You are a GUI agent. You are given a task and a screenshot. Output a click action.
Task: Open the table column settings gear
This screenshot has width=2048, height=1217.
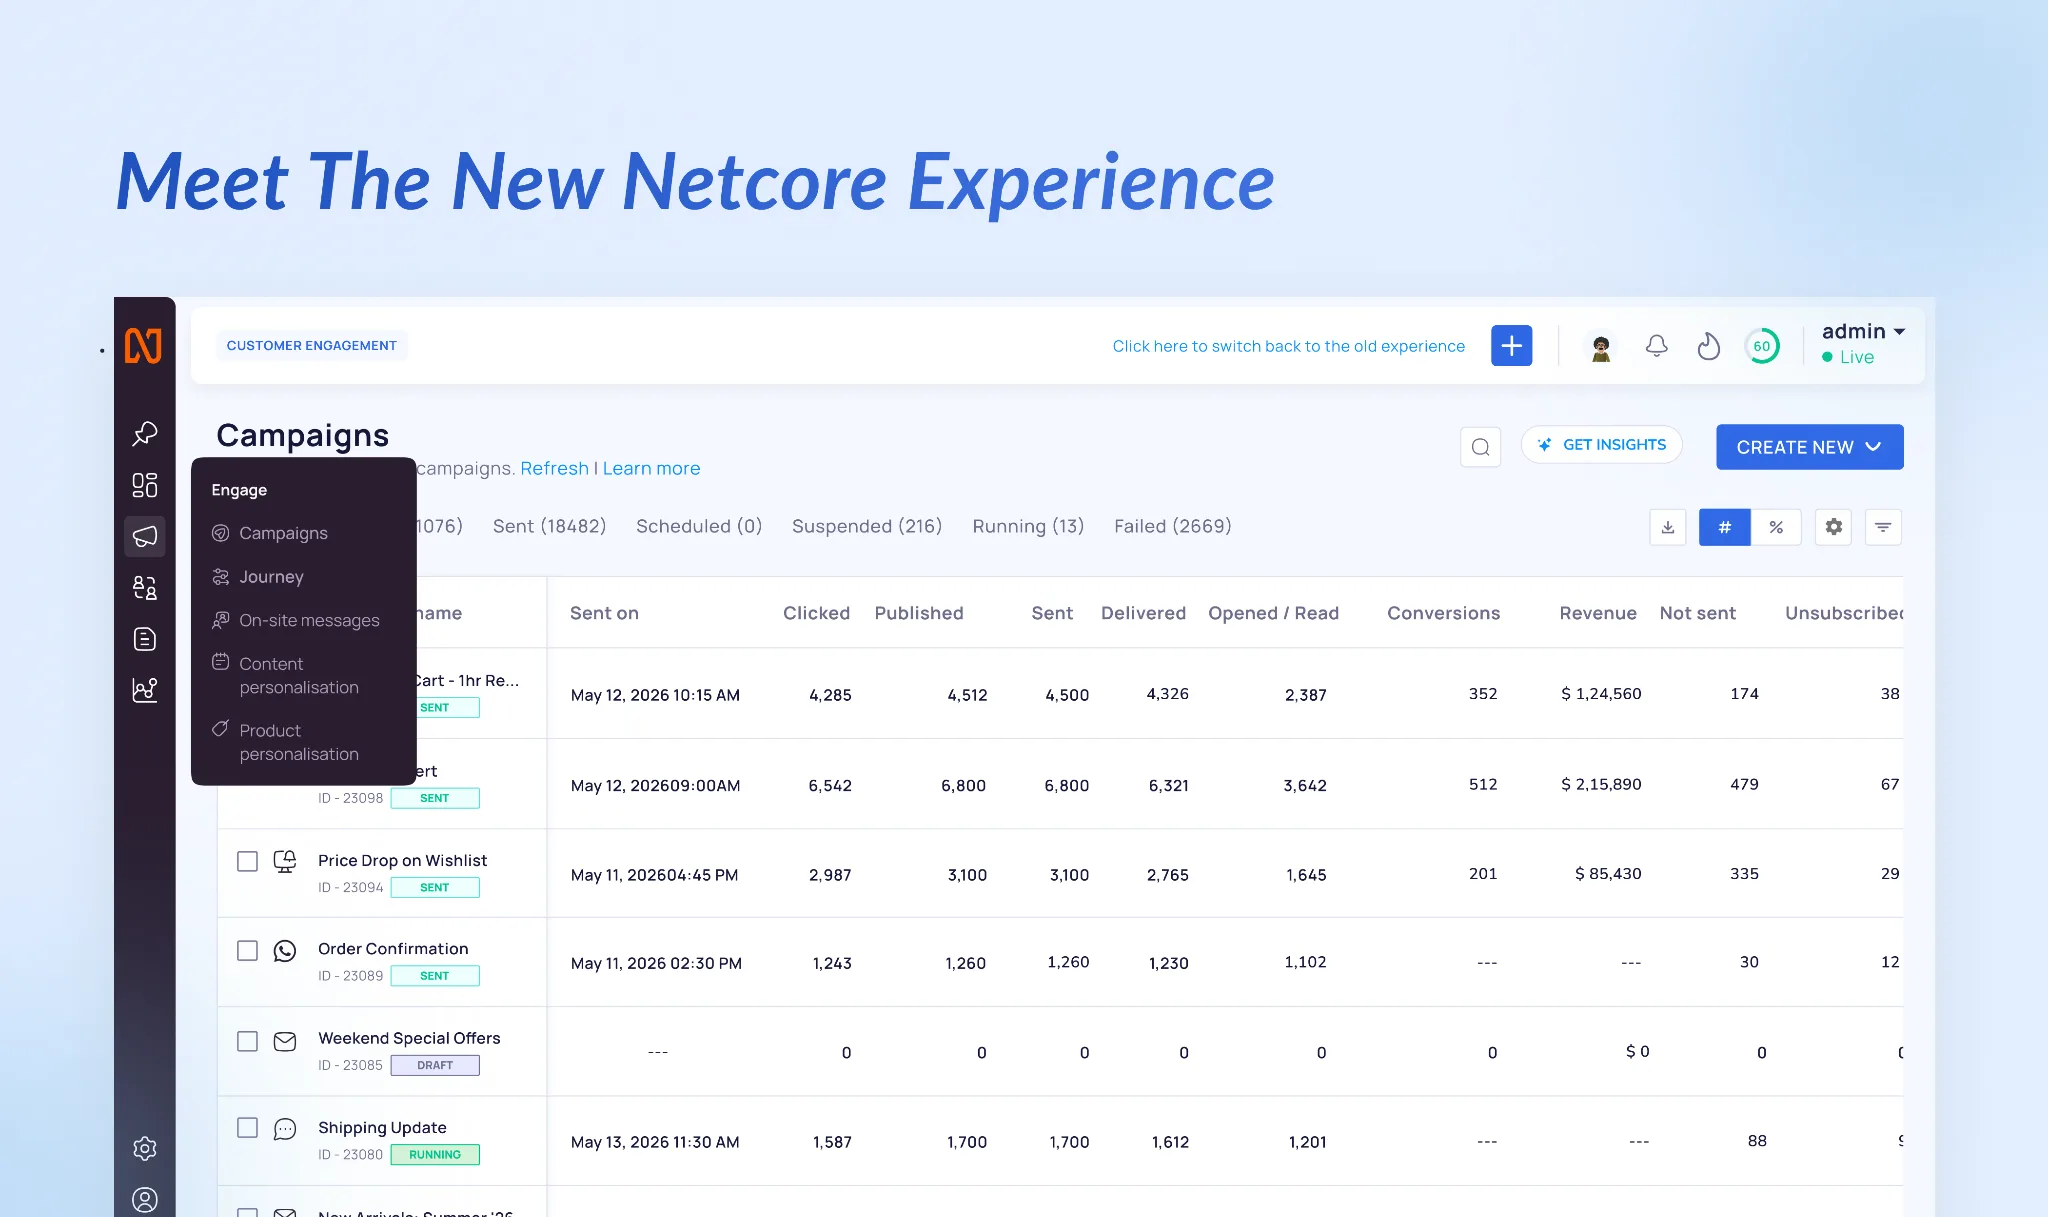[1834, 527]
